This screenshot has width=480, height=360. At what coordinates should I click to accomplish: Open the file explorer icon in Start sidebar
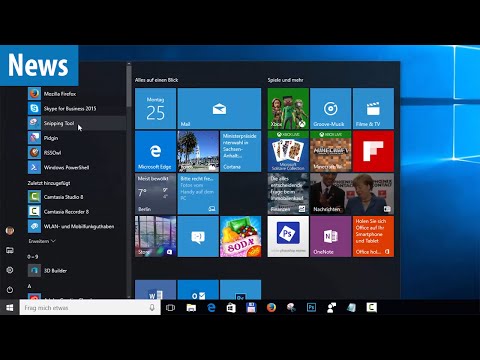click(10, 250)
